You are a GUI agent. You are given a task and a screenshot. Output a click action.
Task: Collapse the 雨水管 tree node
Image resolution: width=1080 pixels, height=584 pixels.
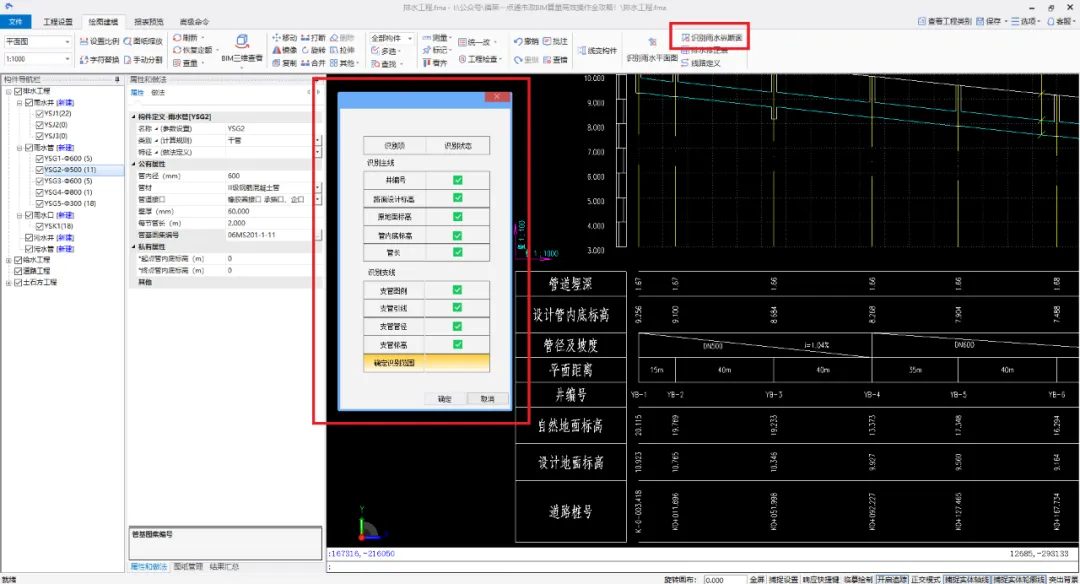click(19, 147)
